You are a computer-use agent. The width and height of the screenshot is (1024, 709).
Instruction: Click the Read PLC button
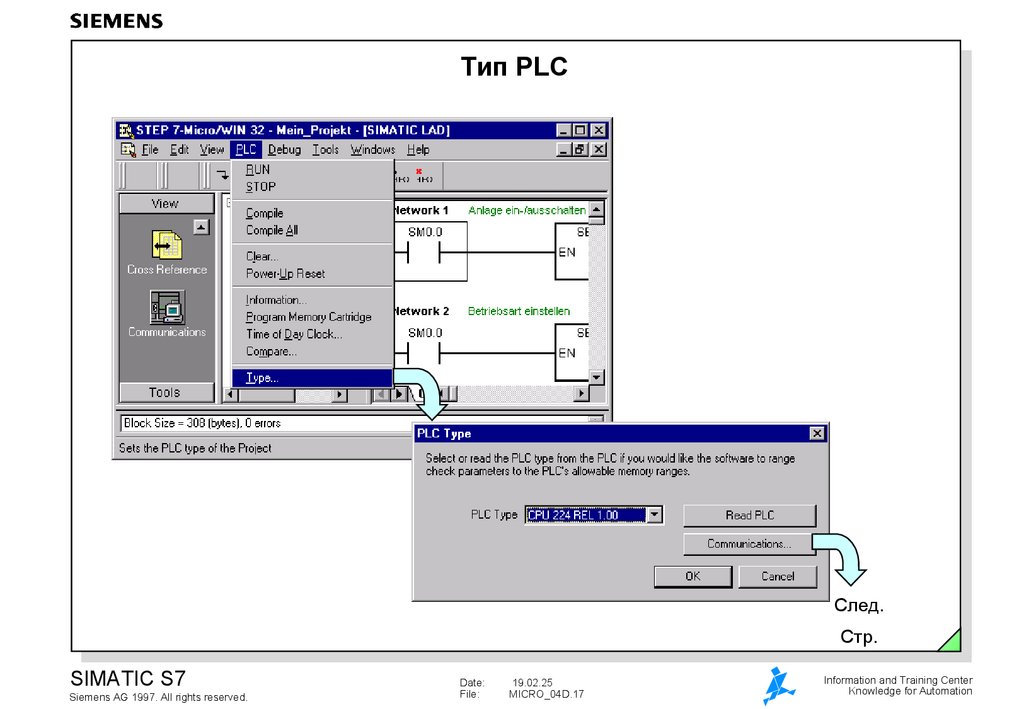(x=750, y=515)
